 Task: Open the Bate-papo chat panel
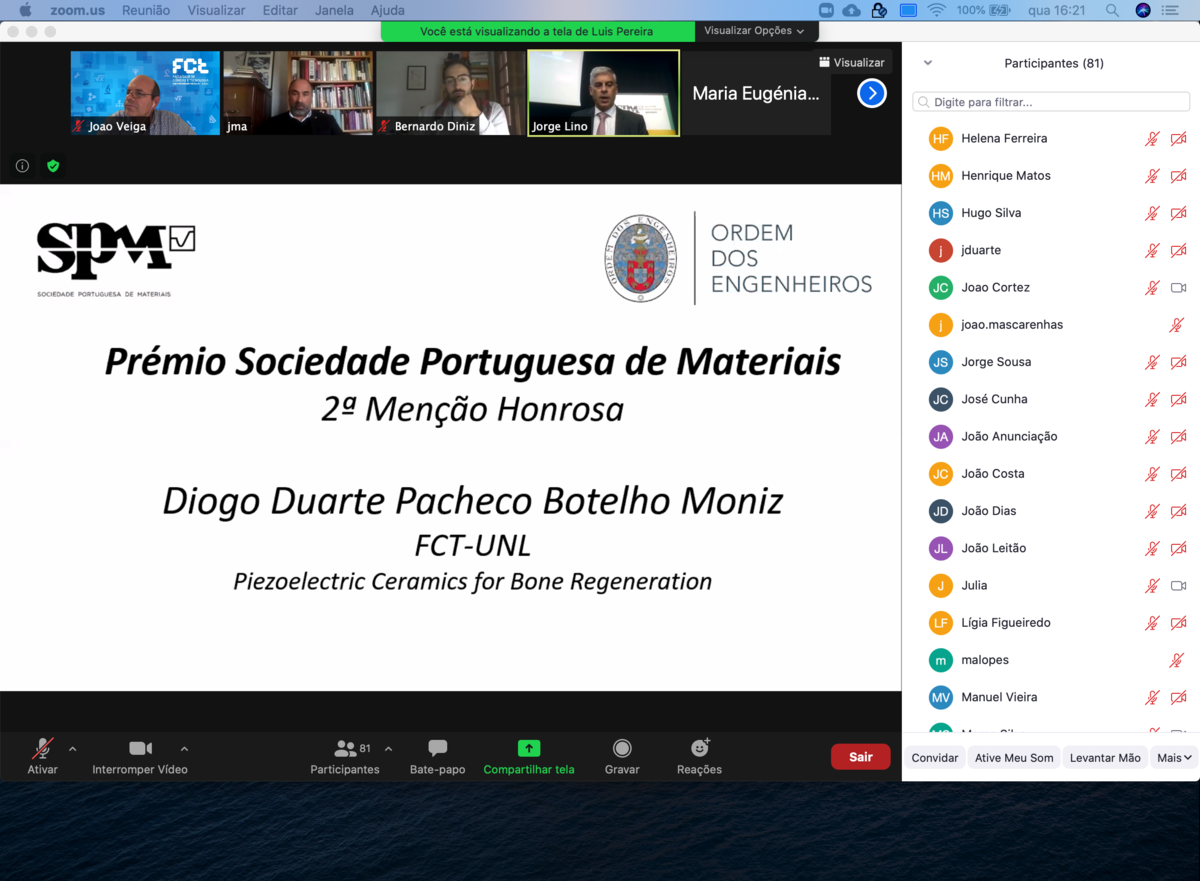click(x=437, y=757)
